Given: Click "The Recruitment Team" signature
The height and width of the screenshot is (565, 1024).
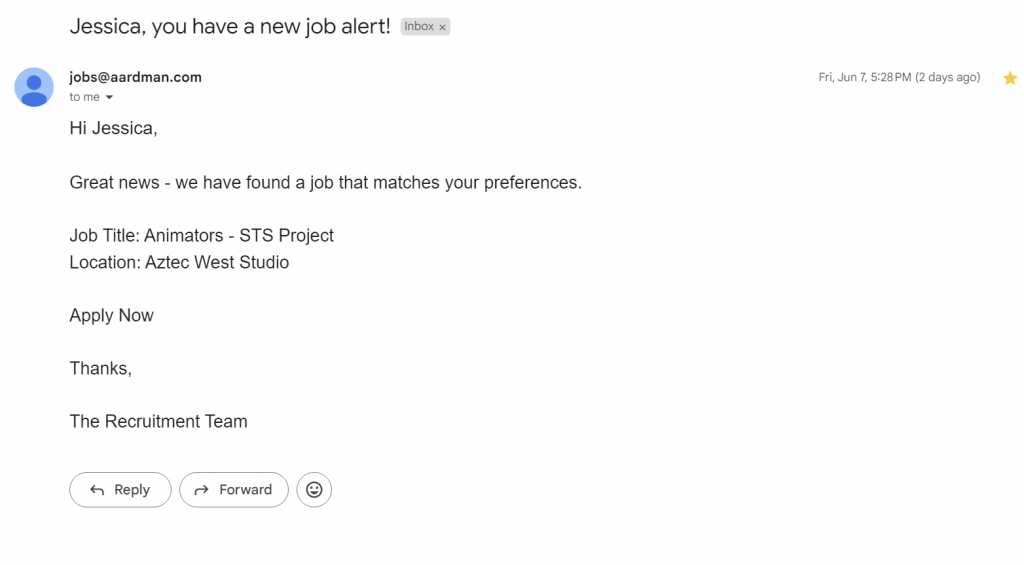Looking at the screenshot, I should point(159,421).
